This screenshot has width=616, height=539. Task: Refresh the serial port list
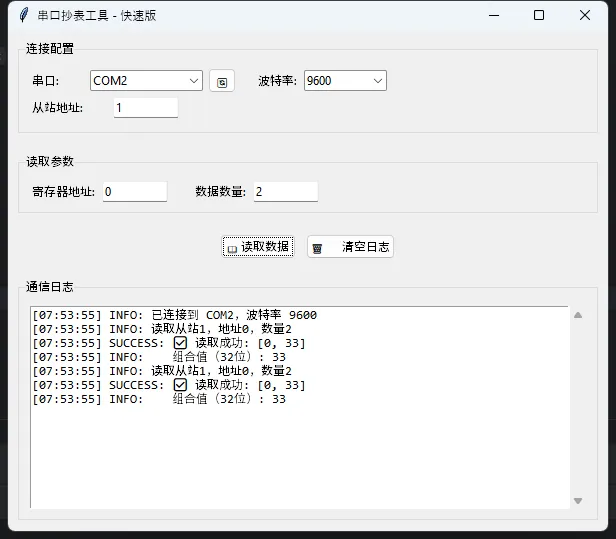point(222,81)
